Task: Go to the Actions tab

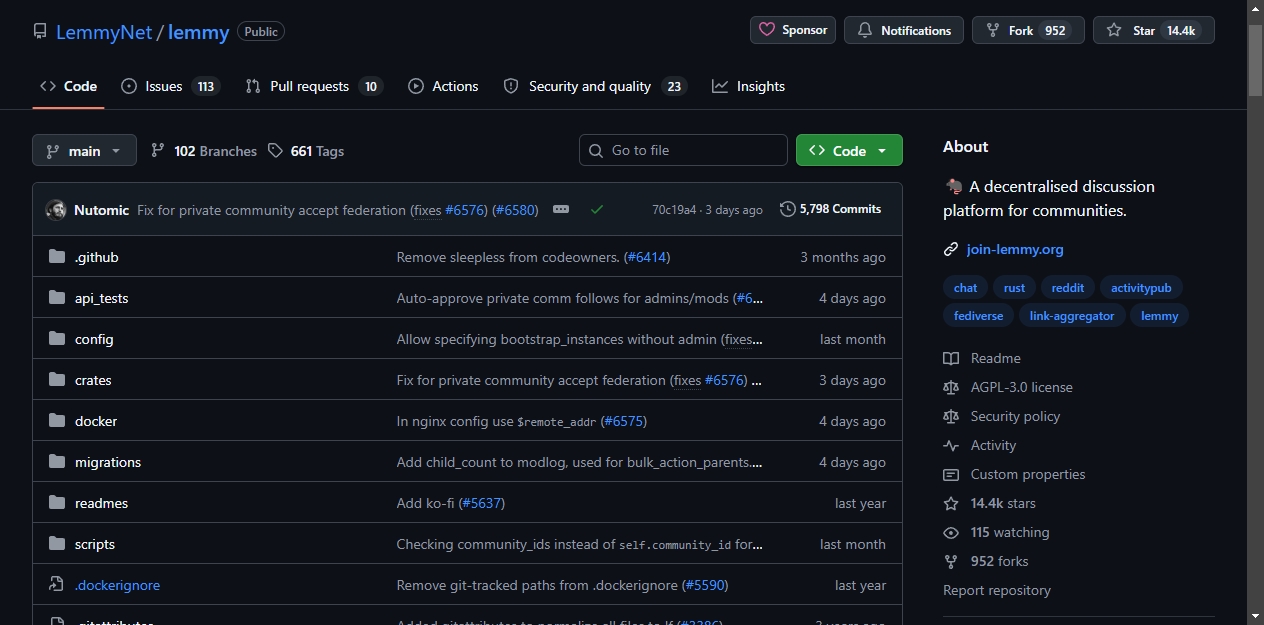Action: click(443, 86)
